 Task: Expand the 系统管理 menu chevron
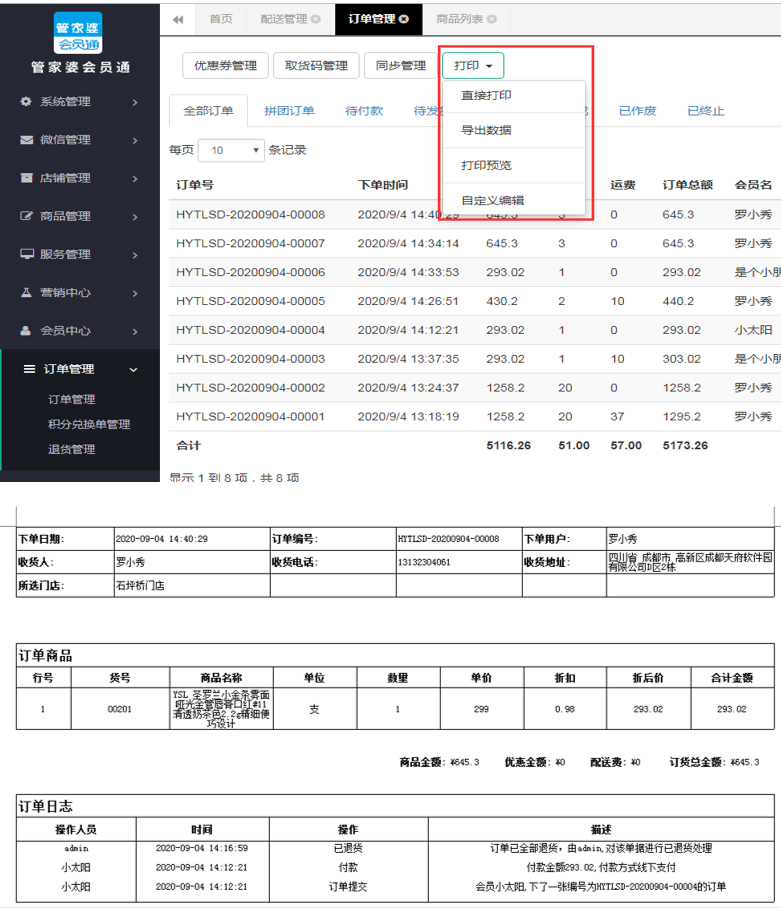pos(134,102)
